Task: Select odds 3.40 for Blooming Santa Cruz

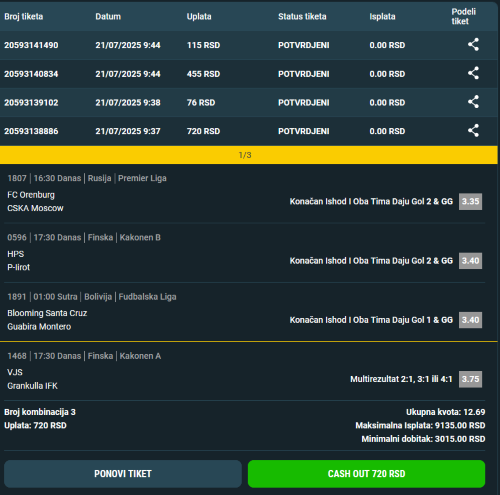Action: tap(470, 320)
